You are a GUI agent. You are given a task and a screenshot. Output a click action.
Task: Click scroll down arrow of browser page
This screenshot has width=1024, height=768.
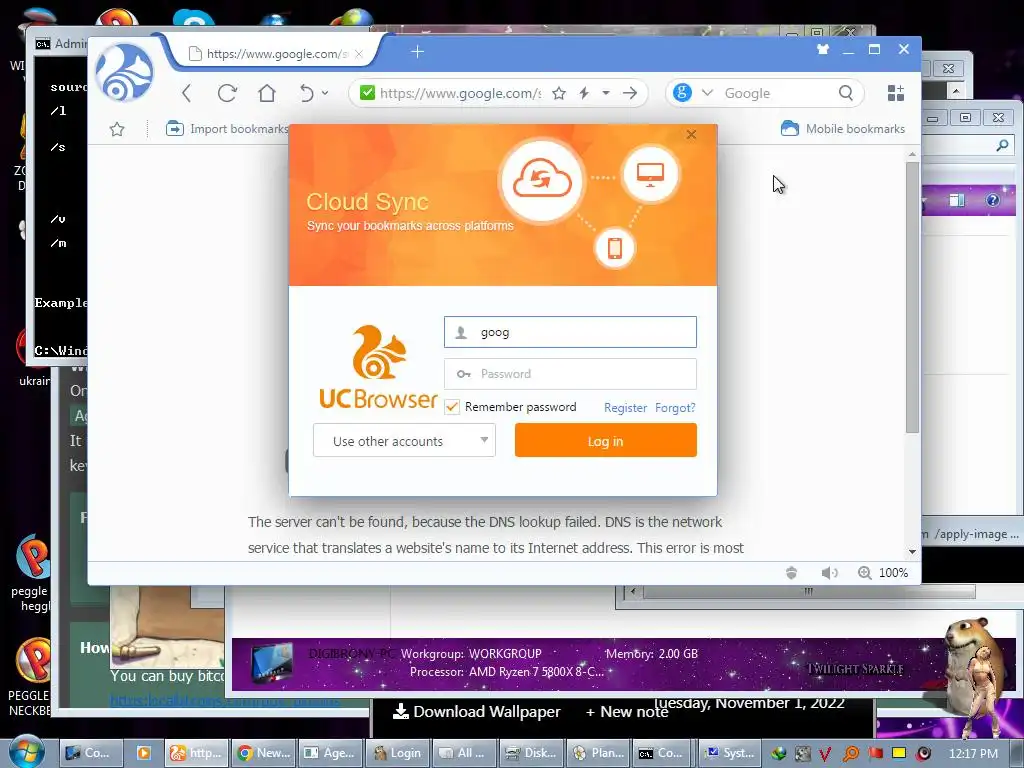click(x=912, y=552)
